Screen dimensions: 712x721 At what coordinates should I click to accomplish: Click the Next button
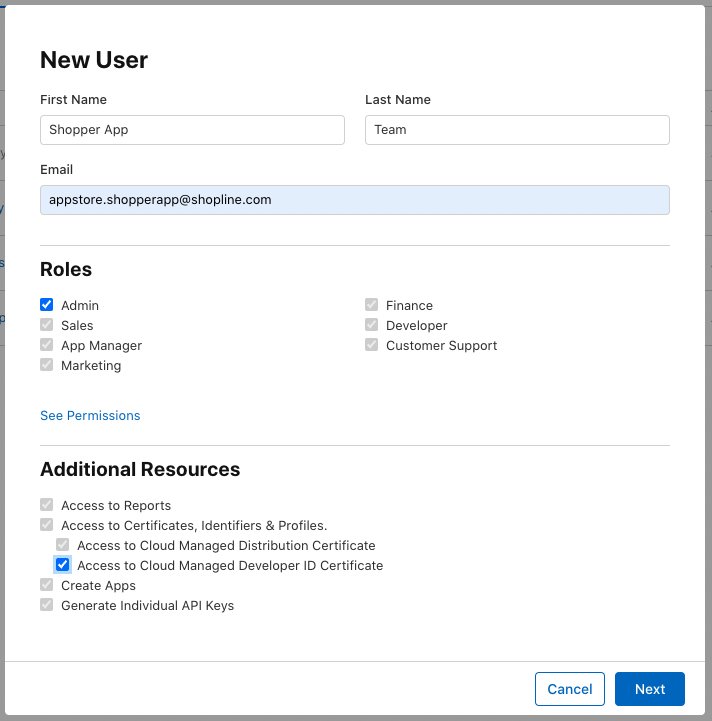tap(649, 689)
